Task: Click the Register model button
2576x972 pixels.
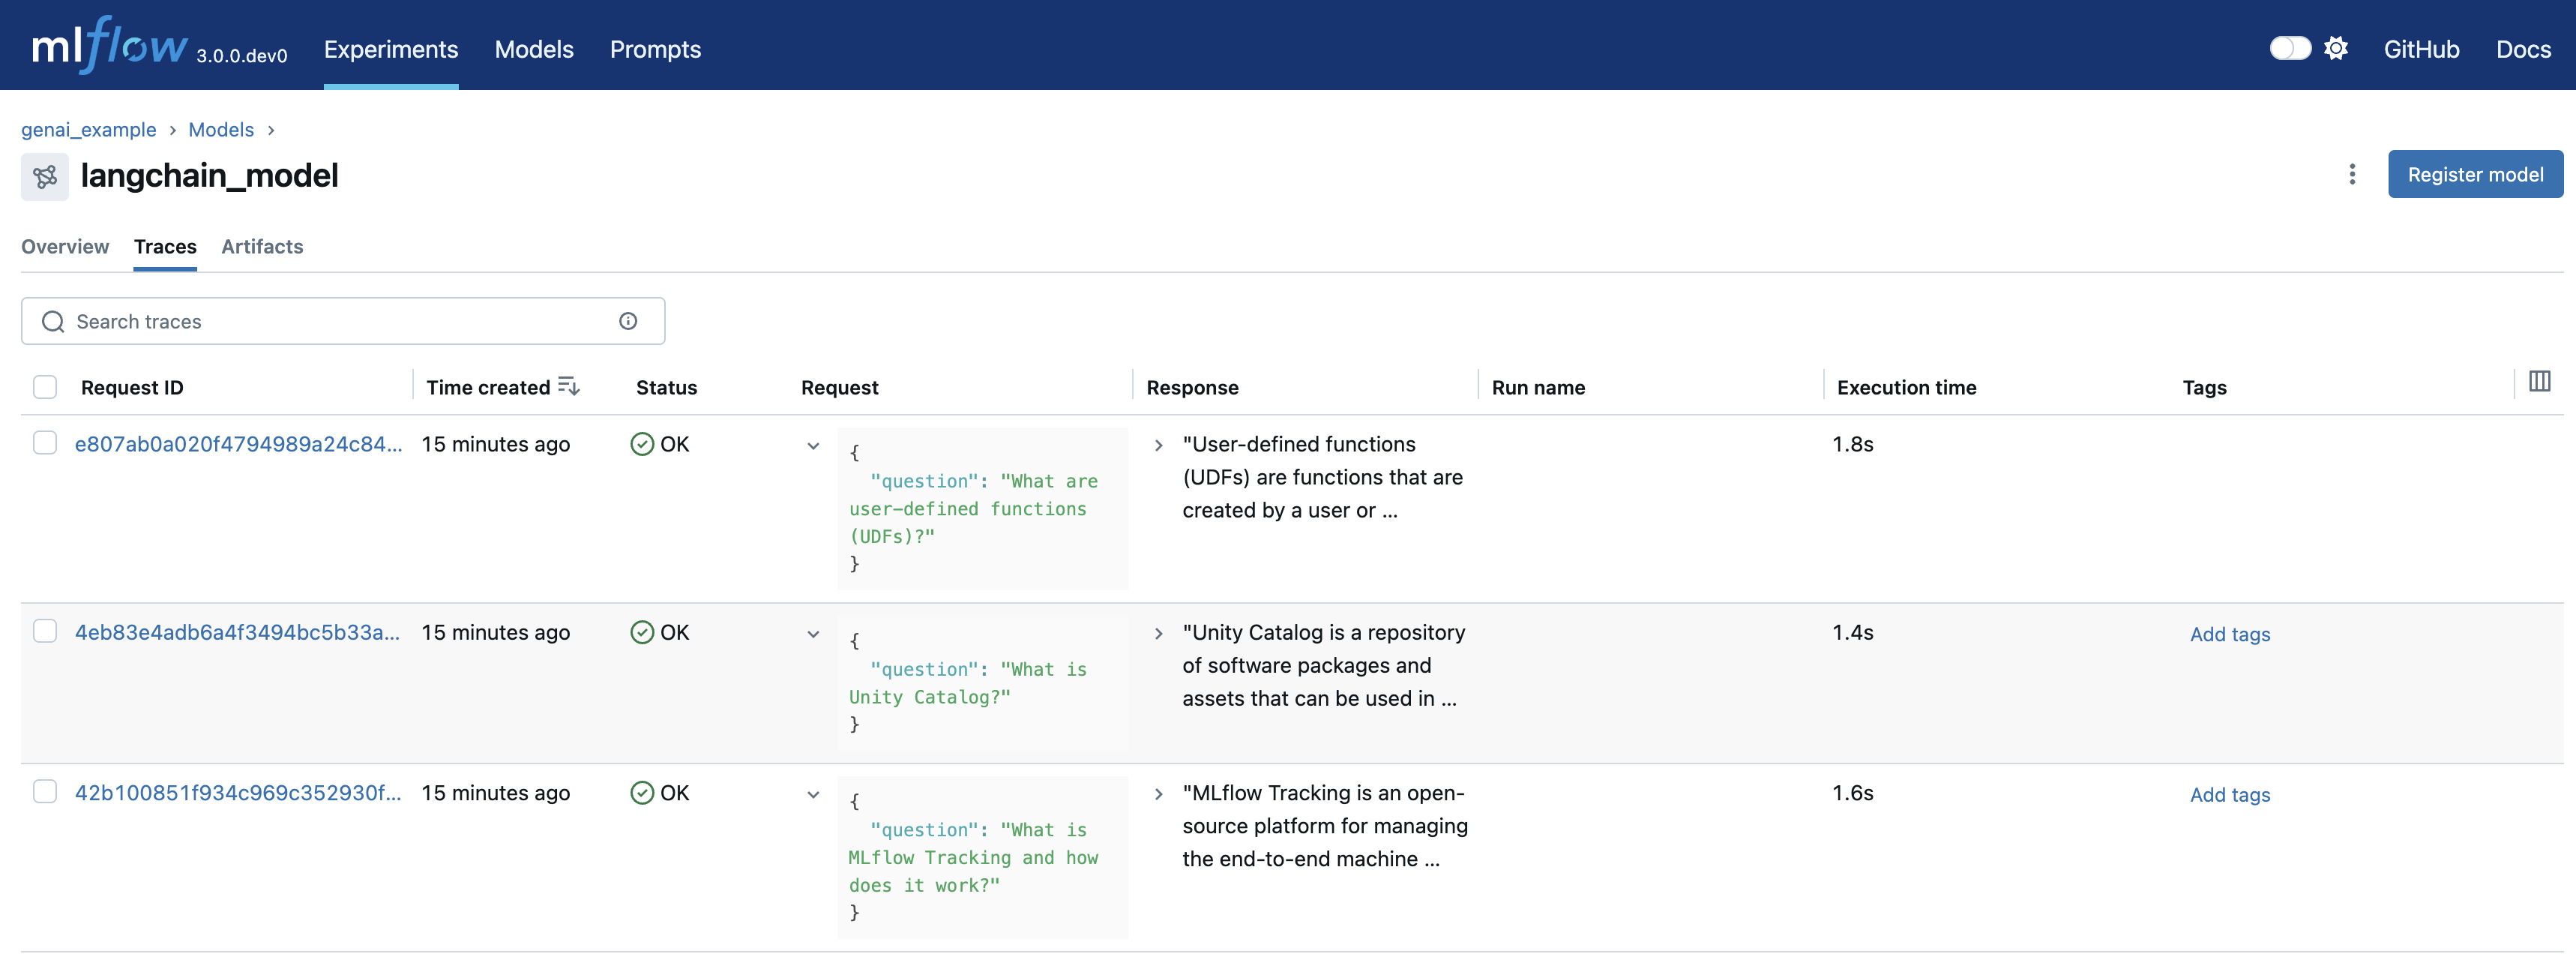Action: [2475, 174]
